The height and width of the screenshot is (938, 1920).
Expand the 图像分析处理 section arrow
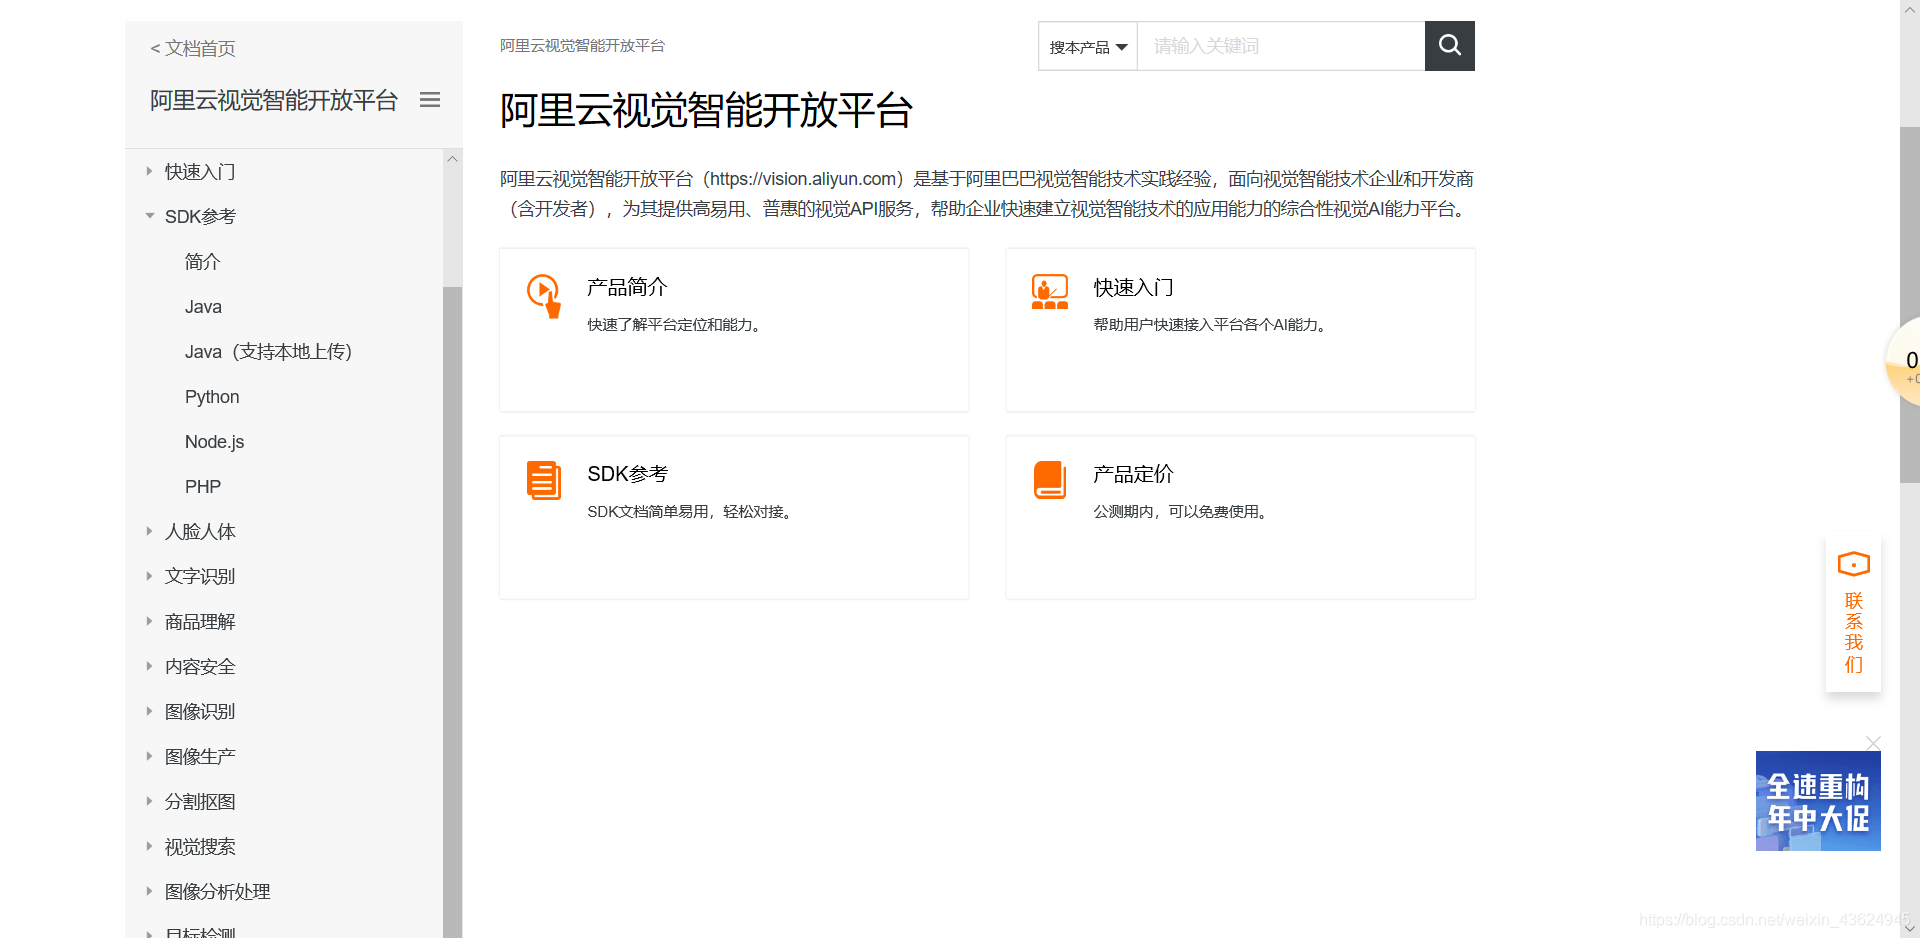click(149, 891)
